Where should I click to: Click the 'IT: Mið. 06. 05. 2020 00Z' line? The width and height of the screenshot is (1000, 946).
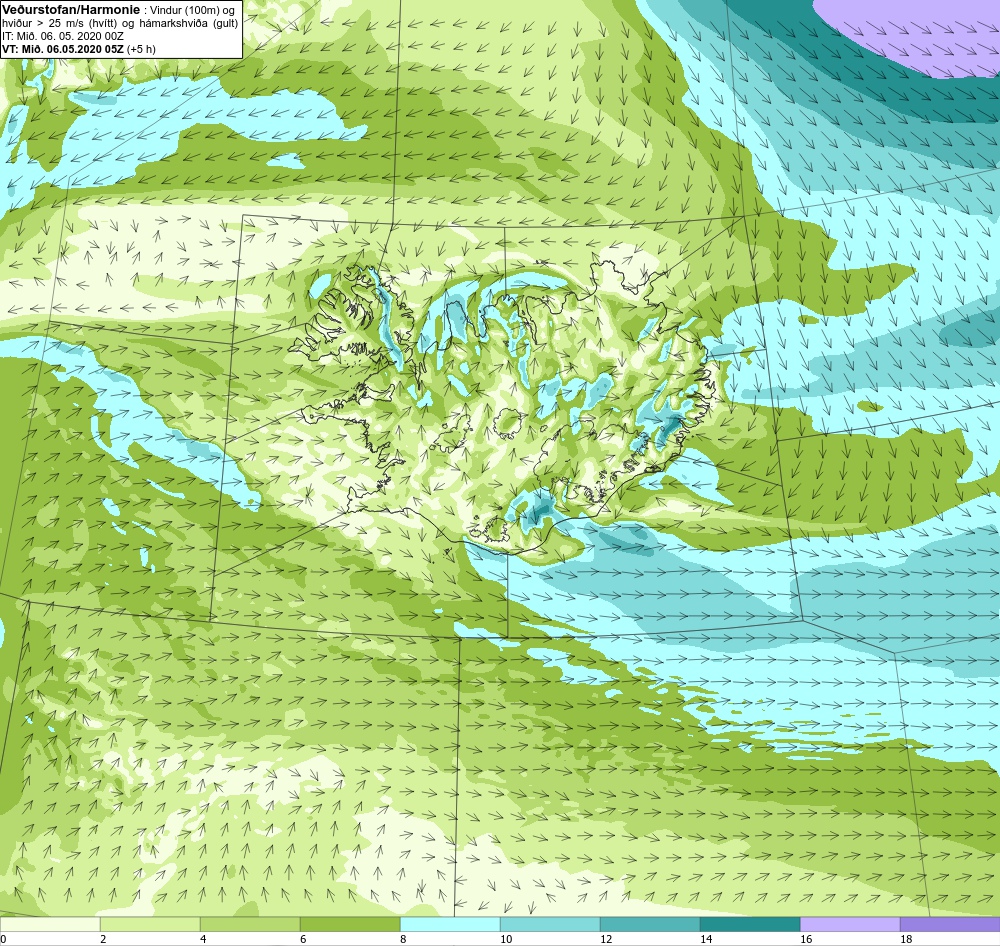pos(62,36)
